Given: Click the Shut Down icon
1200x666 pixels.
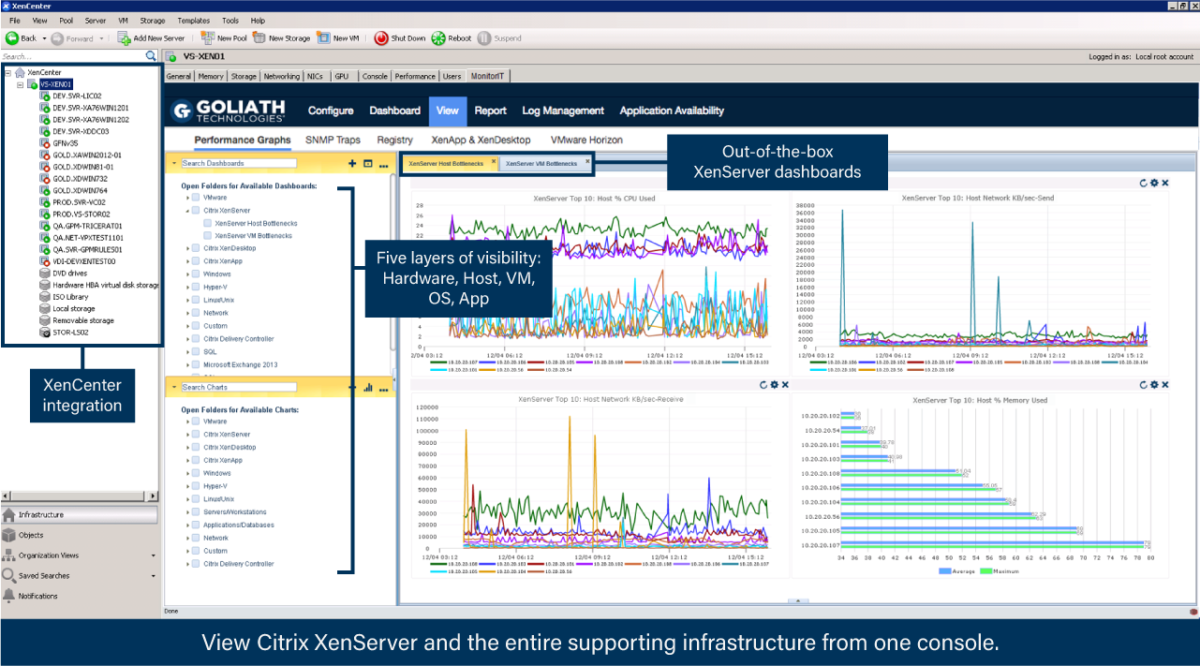Looking at the screenshot, I should click(x=380, y=38).
